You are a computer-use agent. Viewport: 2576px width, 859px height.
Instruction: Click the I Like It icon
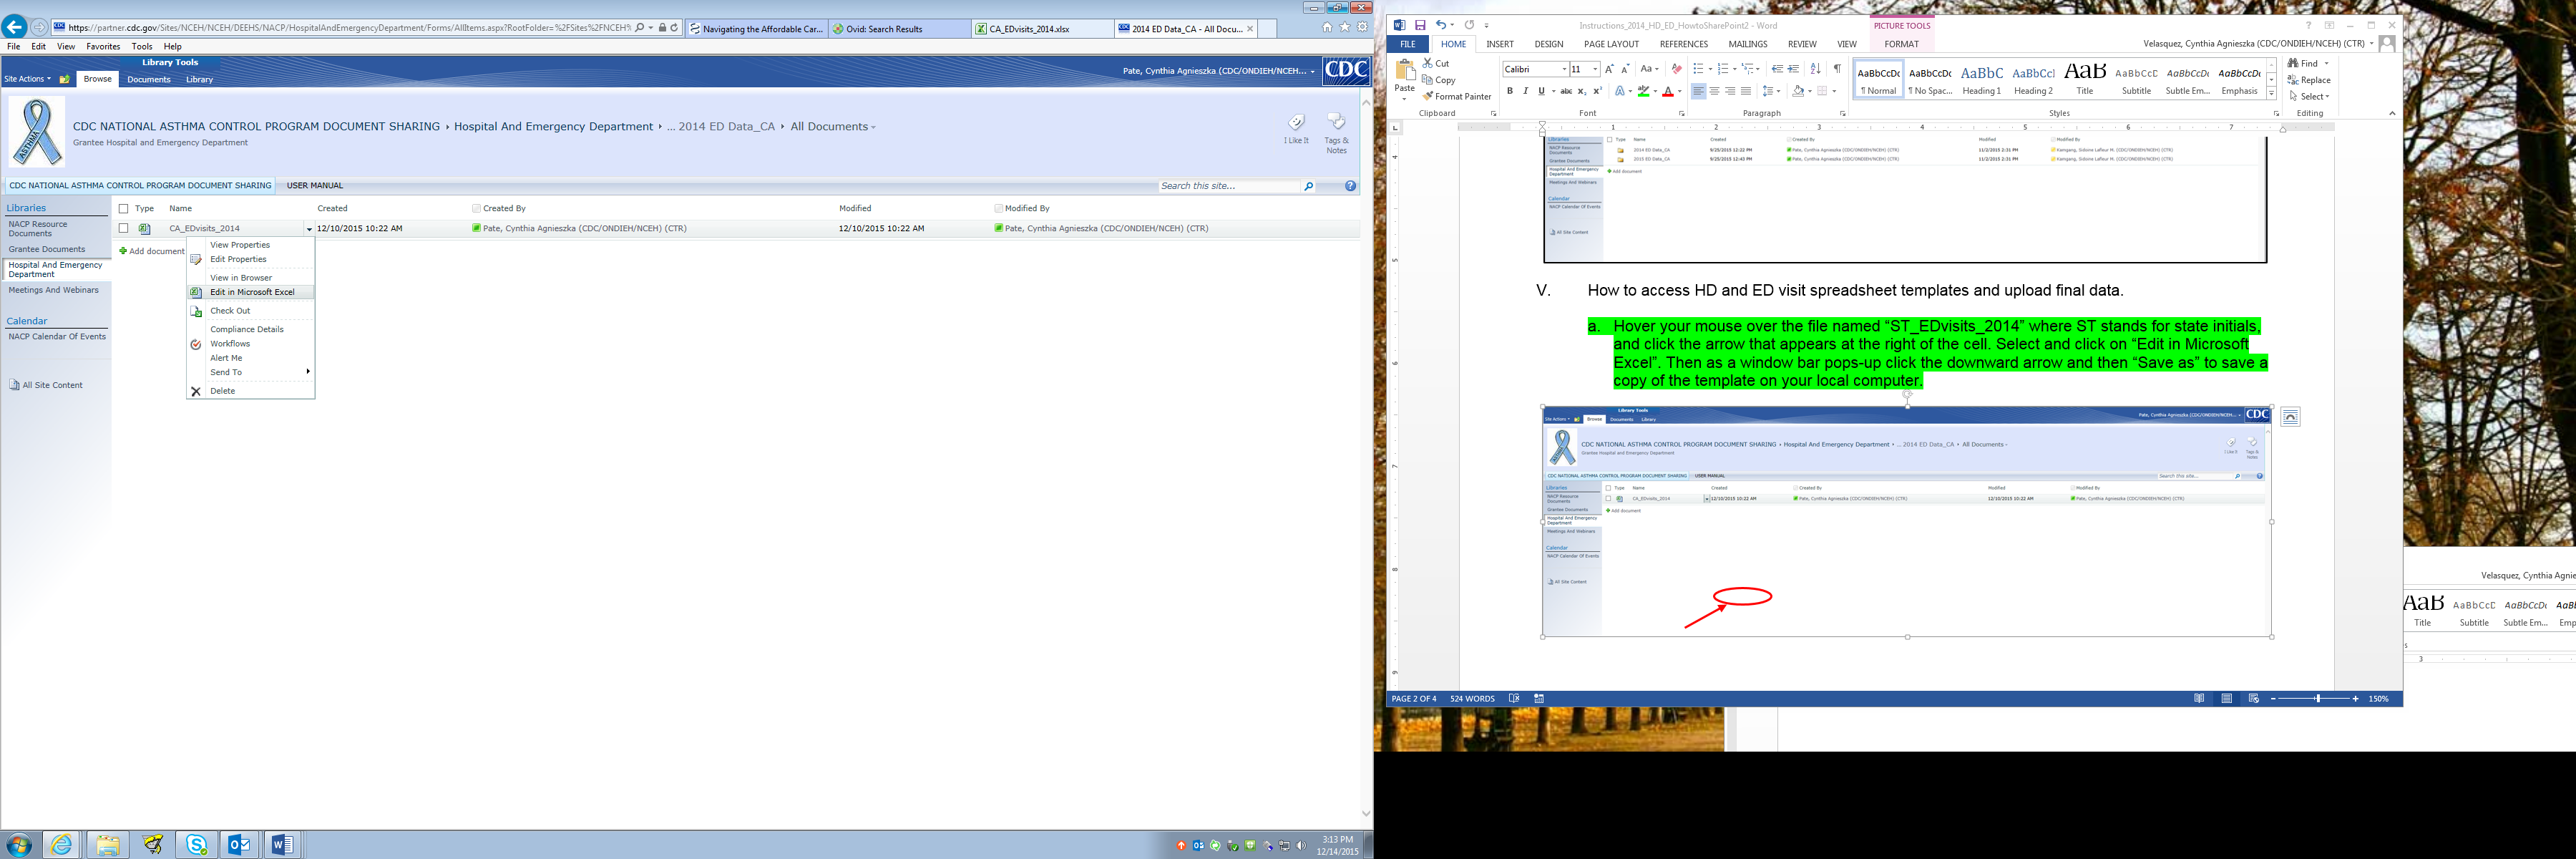(1296, 123)
